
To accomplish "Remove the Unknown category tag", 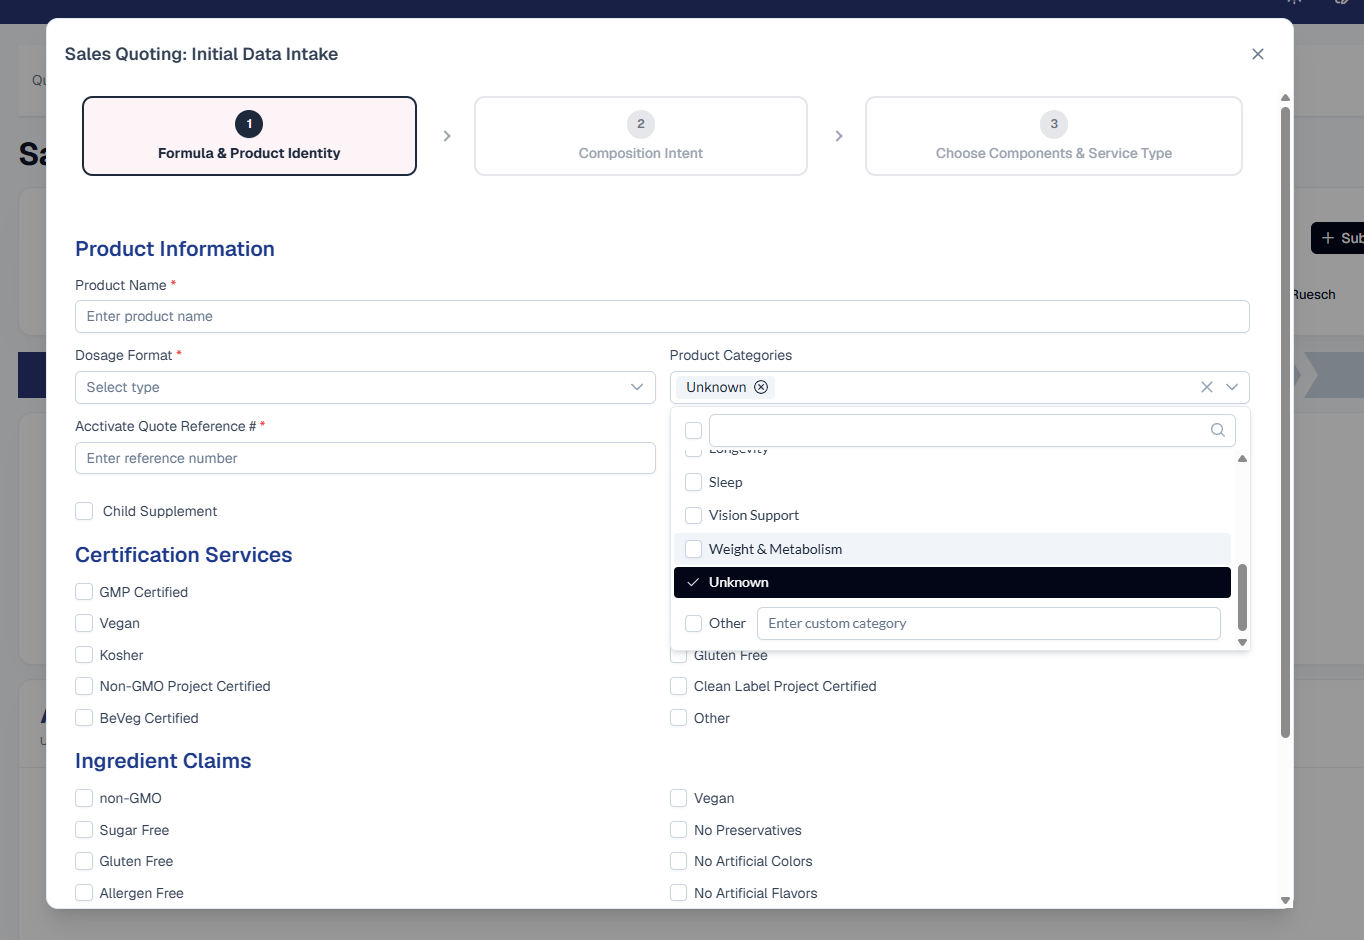I will (x=761, y=387).
